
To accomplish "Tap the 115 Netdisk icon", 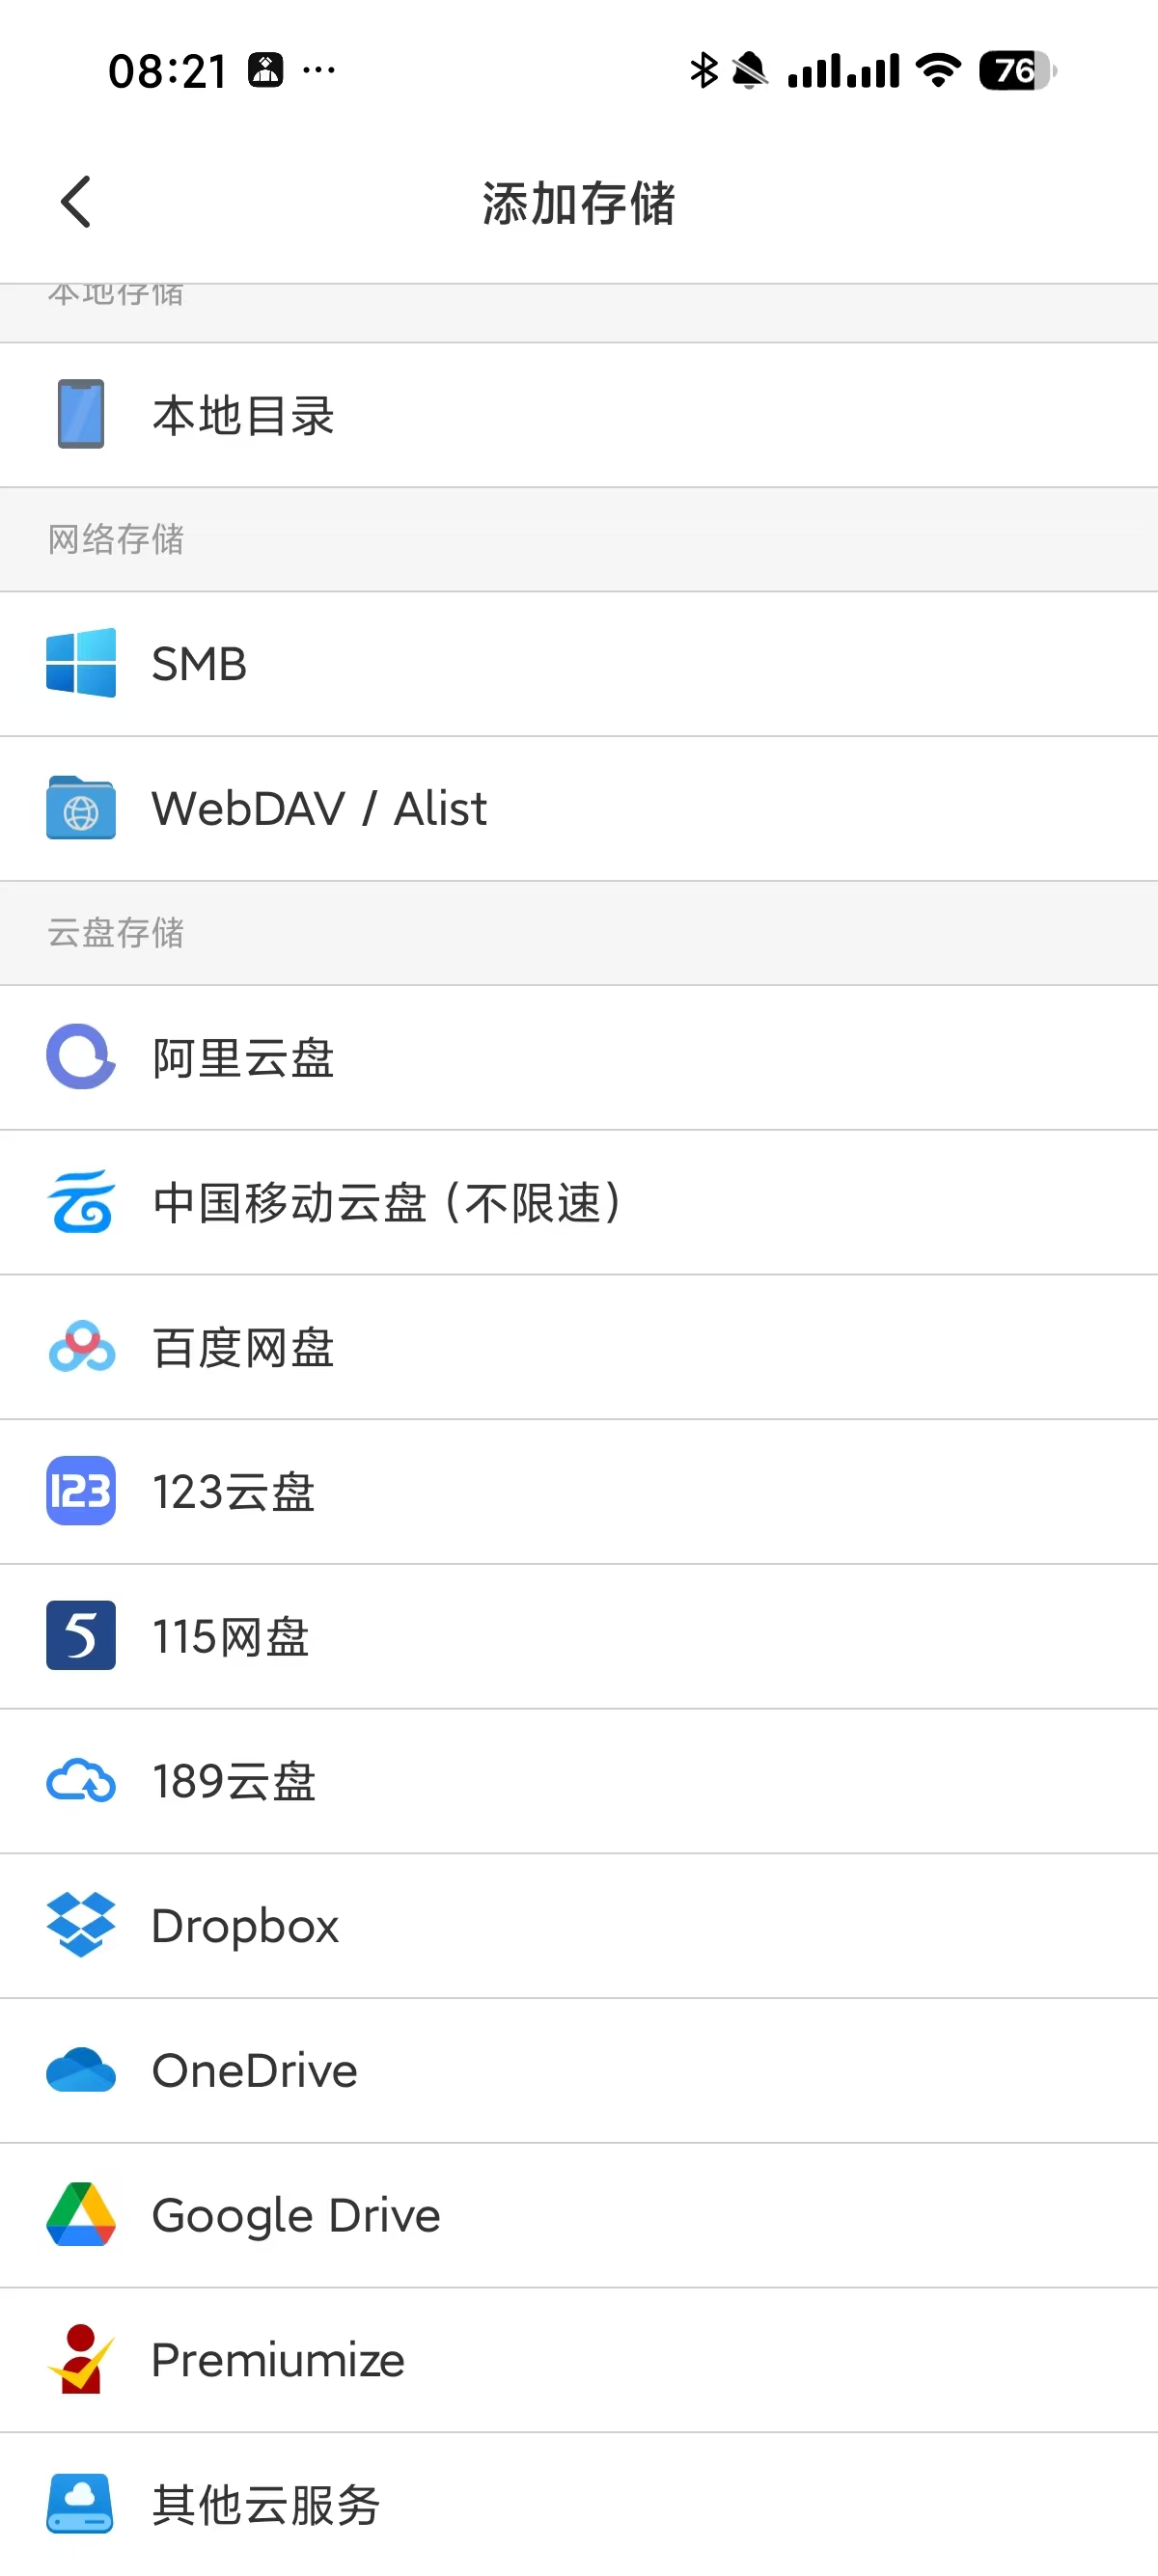I will (x=81, y=1636).
